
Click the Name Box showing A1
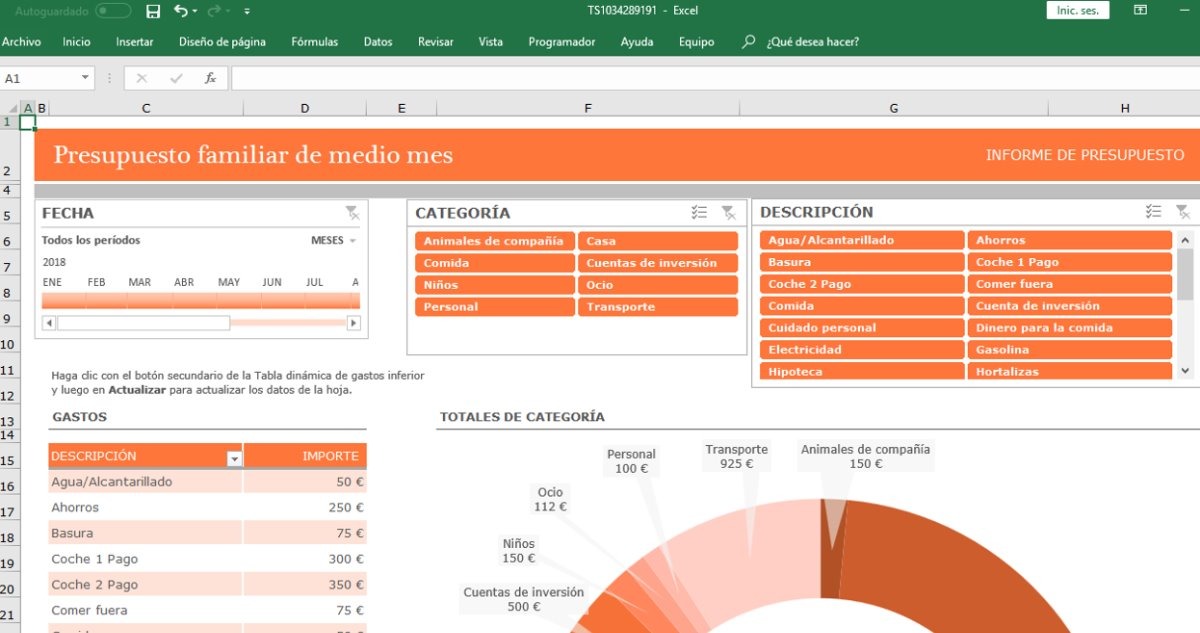(x=39, y=78)
